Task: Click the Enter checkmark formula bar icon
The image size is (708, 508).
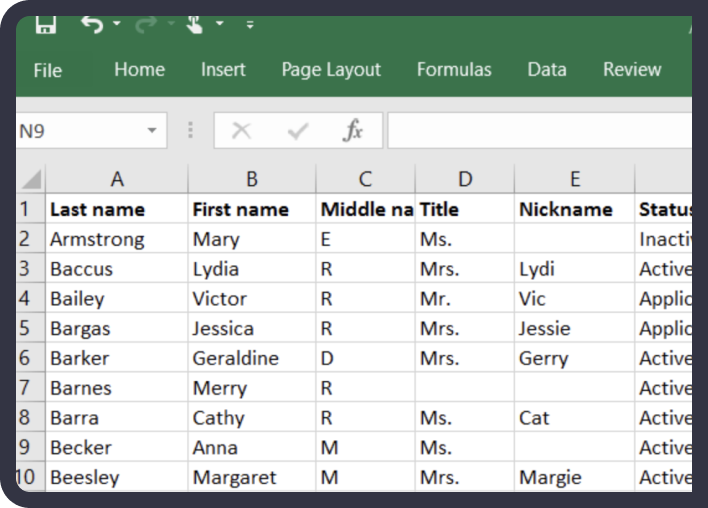Action: [298, 131]
